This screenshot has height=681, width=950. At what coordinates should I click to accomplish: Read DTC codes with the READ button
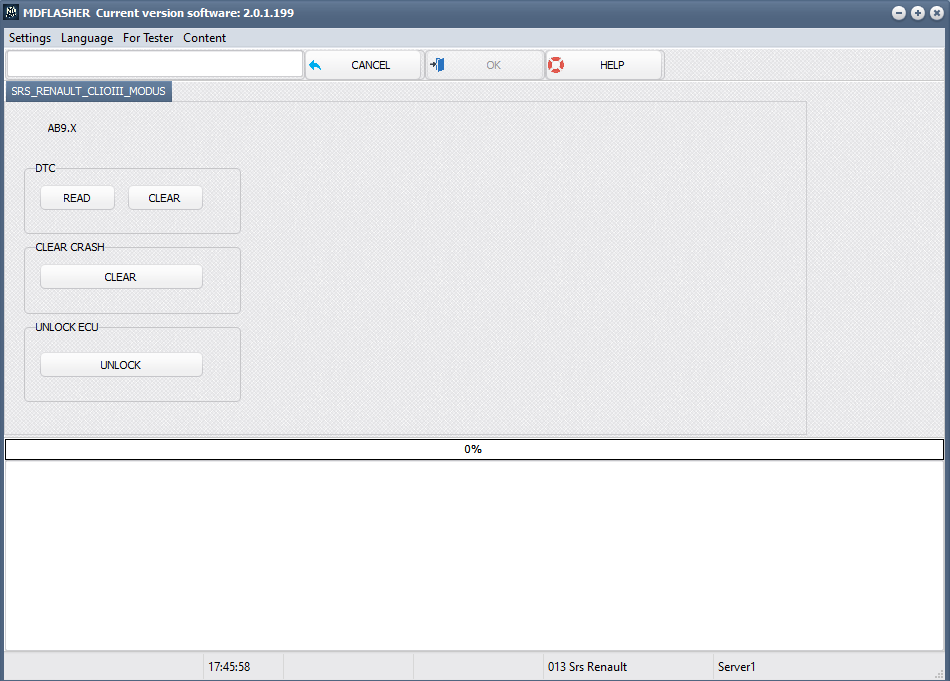pyautogui.click(x=77, y=198)
